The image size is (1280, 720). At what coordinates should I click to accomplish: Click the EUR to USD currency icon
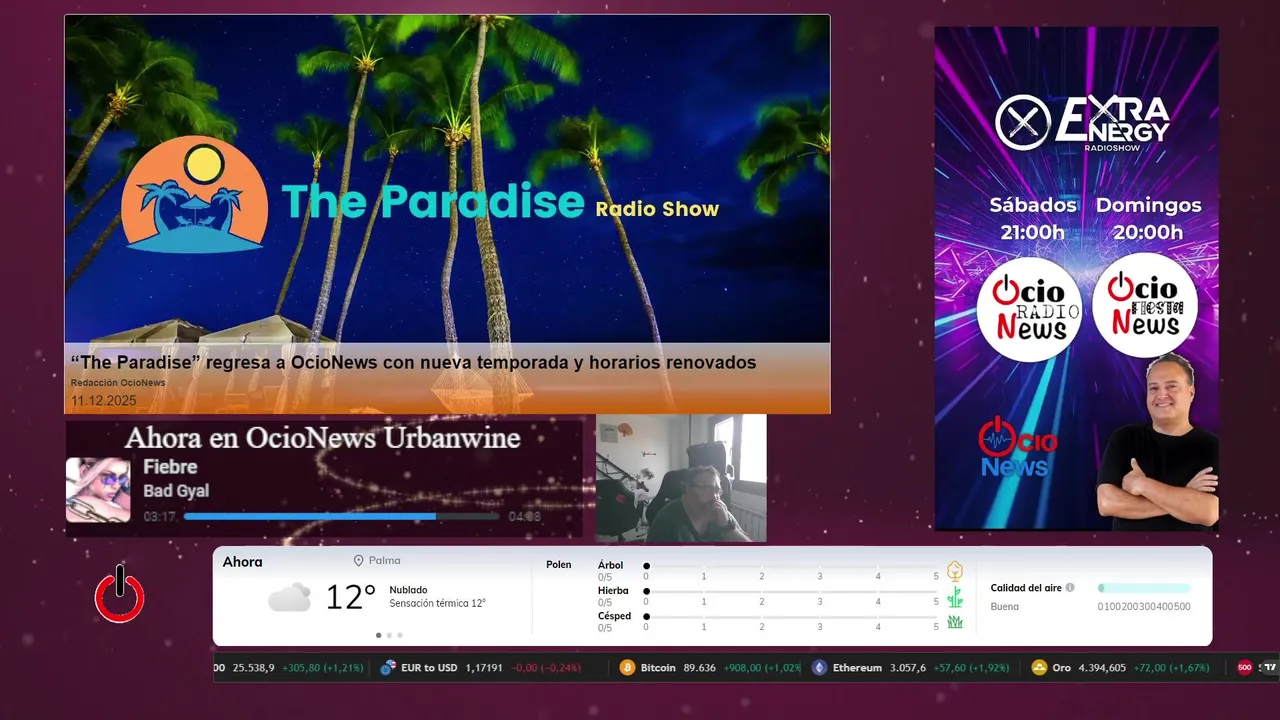pos(388,668)
